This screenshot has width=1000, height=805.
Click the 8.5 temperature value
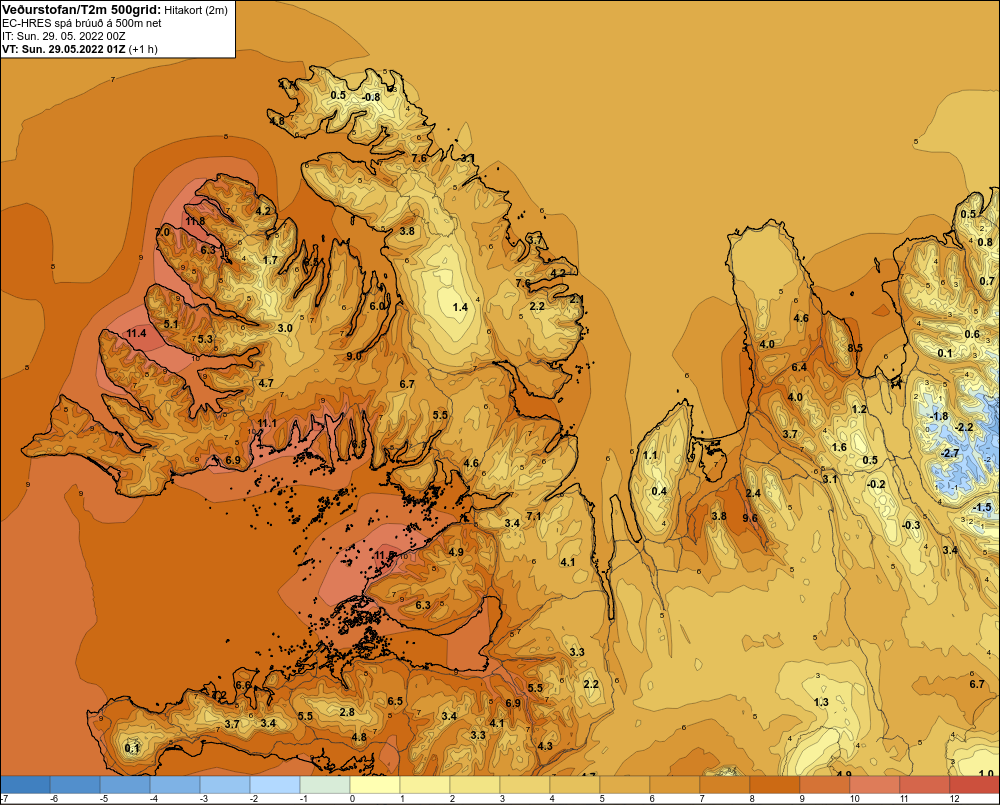click(x=855, y=348)
